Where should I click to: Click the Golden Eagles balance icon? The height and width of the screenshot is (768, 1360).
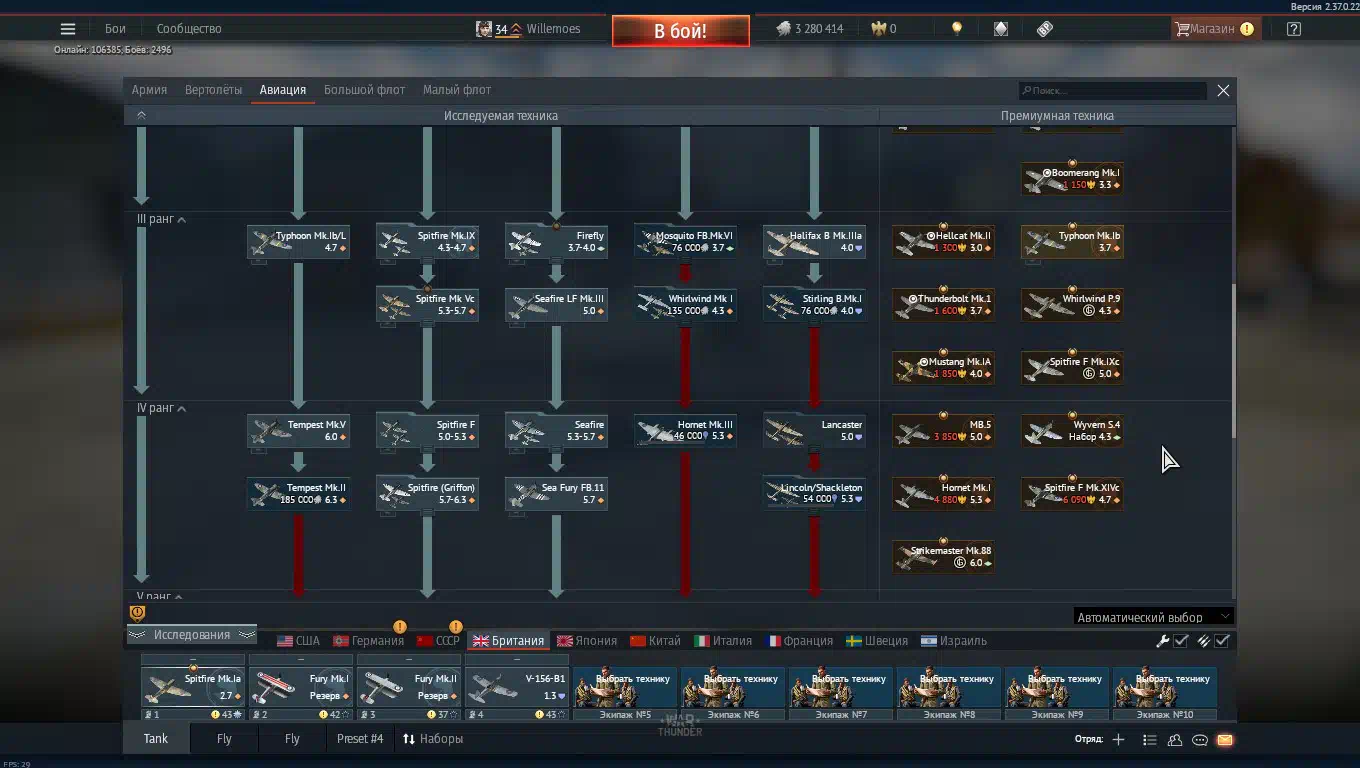(879, 29)
